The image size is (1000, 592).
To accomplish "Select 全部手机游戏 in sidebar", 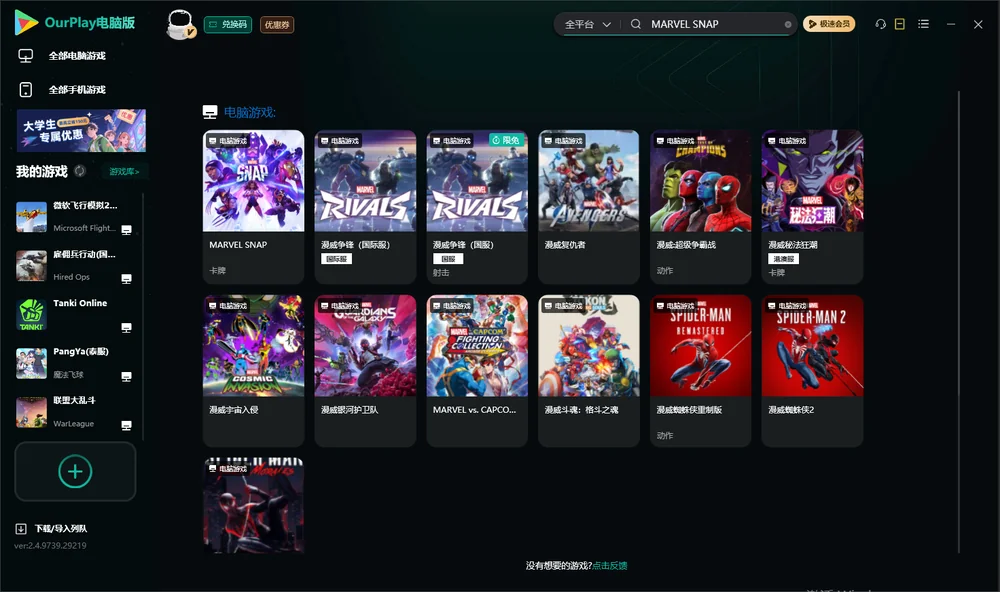I will pyautogui.click(x=77, y=90).
